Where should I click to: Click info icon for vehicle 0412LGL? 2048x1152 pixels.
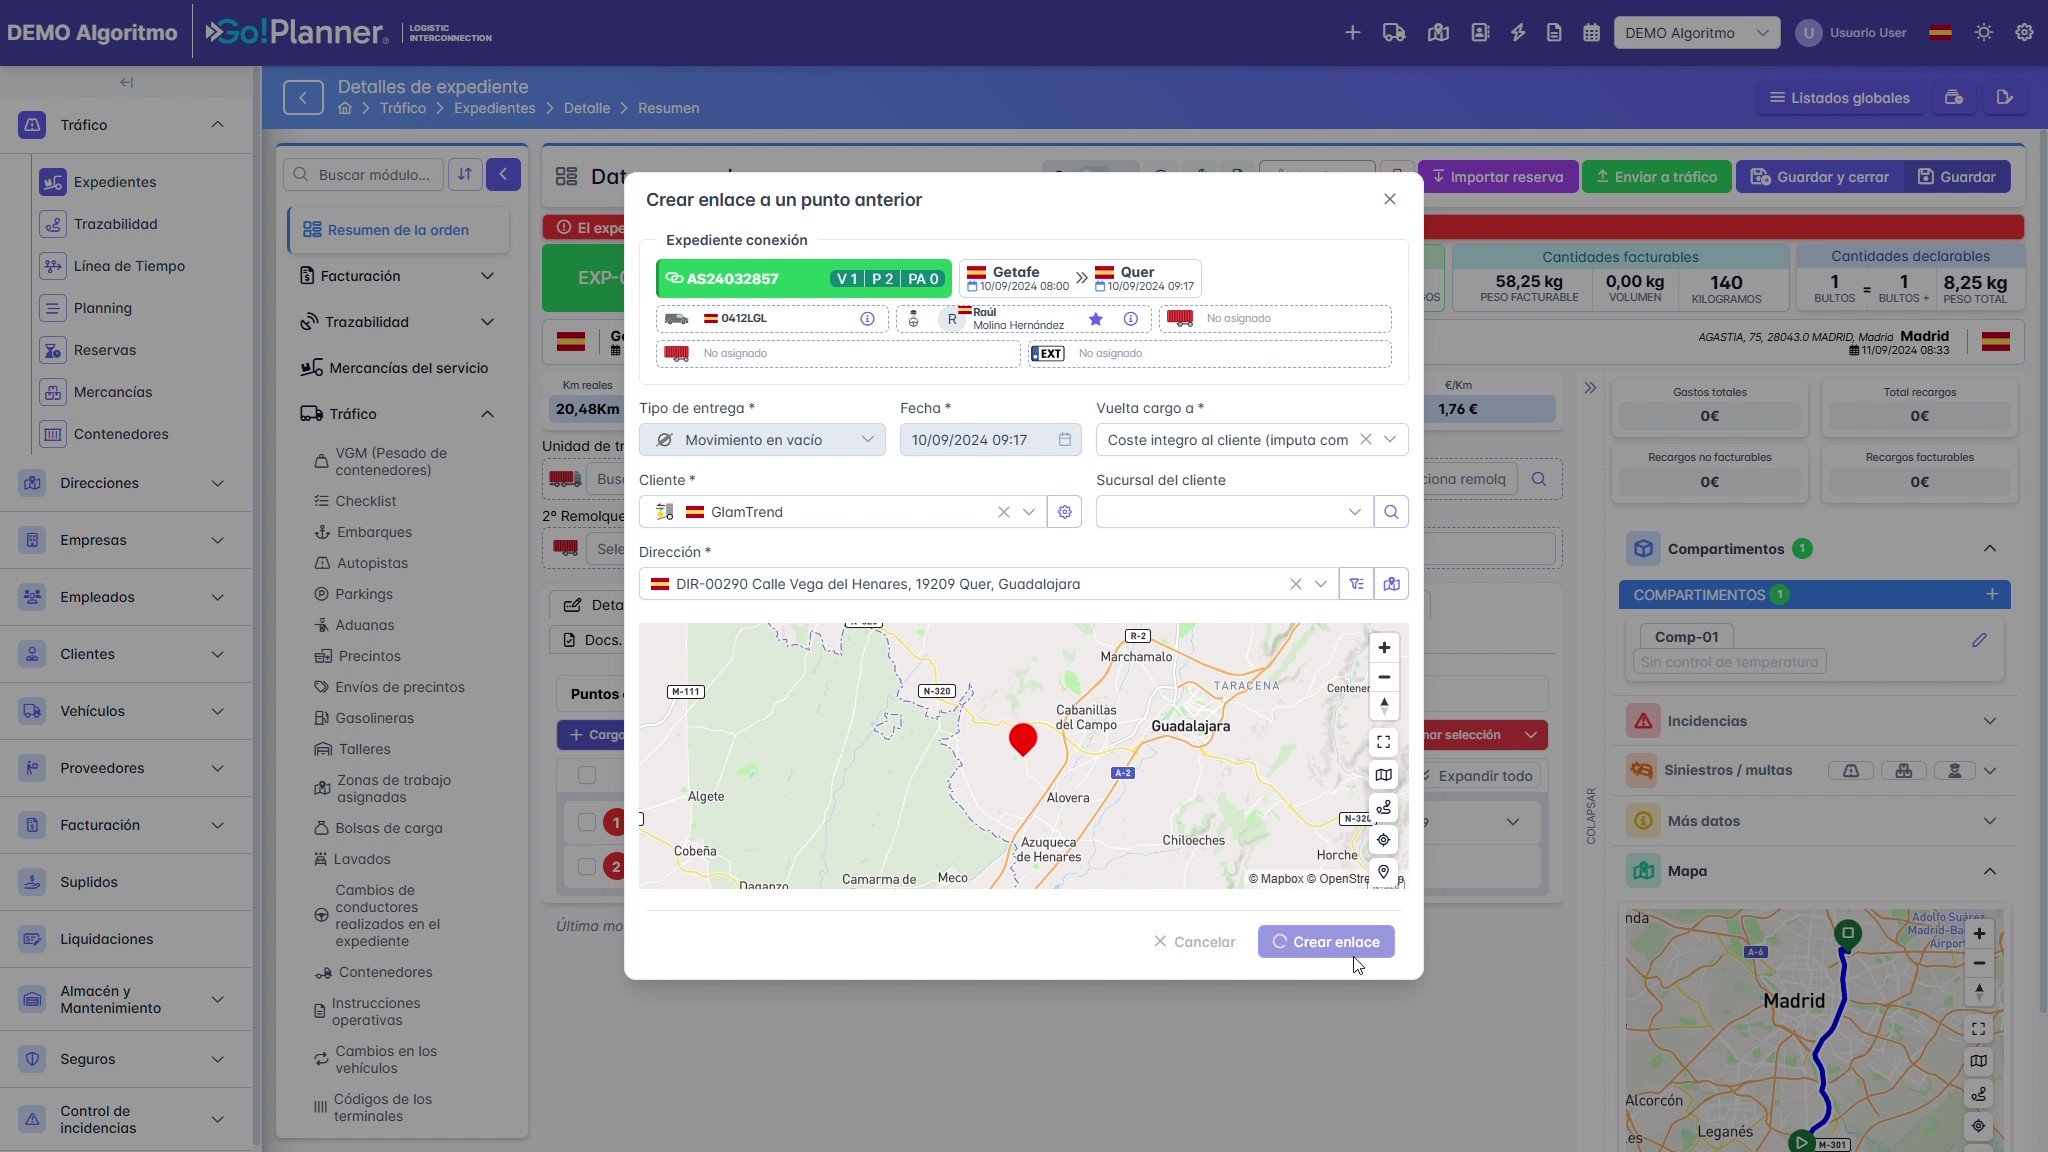[867, 319]
